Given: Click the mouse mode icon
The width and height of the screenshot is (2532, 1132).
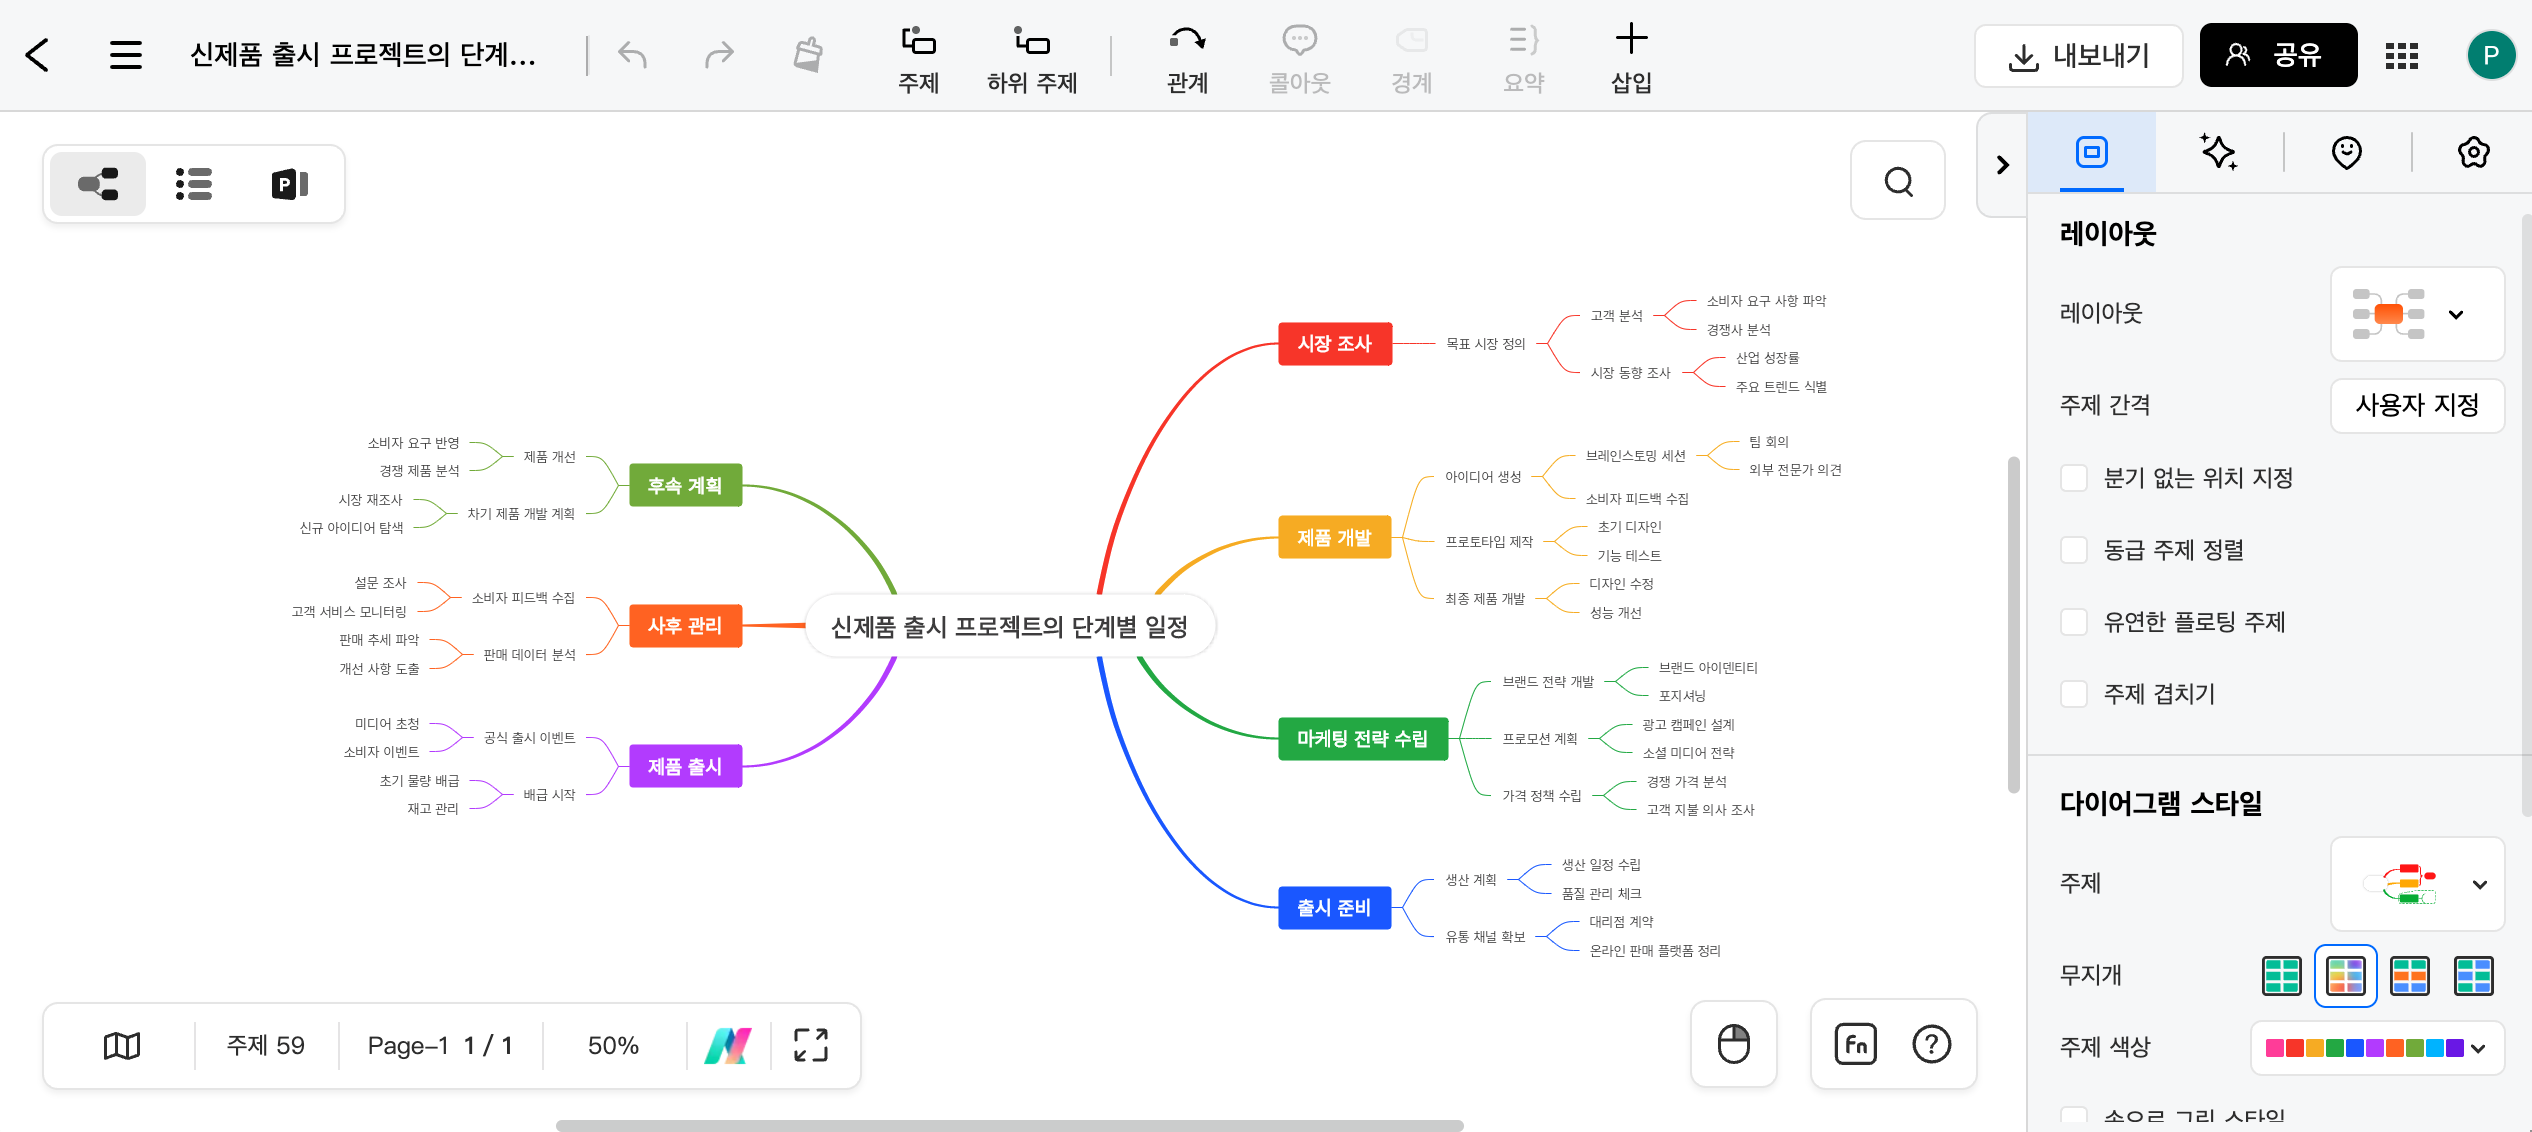Looking at the screenshot, I should coord(1733,1044).
